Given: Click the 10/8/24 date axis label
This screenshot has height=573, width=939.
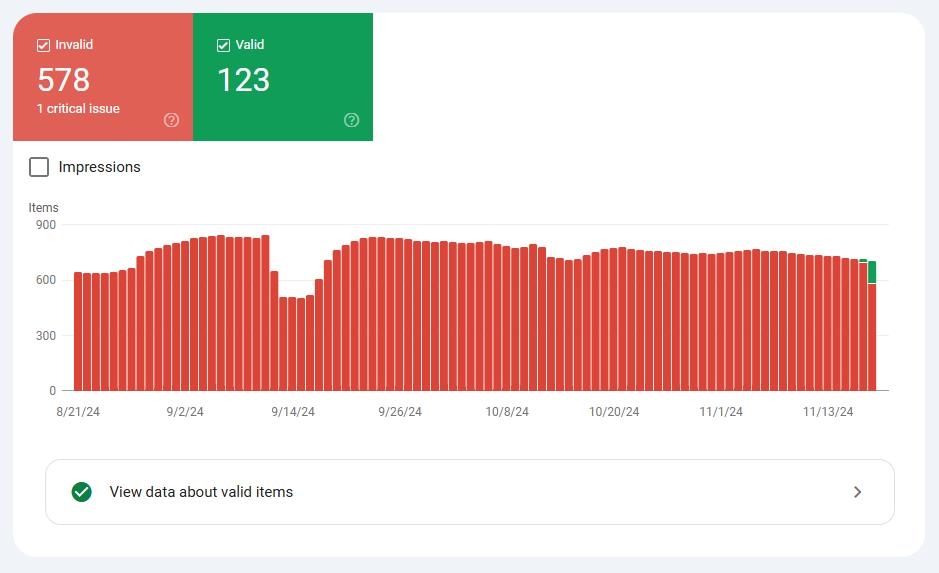Looking at the screenshot, I should coord(507,411).
